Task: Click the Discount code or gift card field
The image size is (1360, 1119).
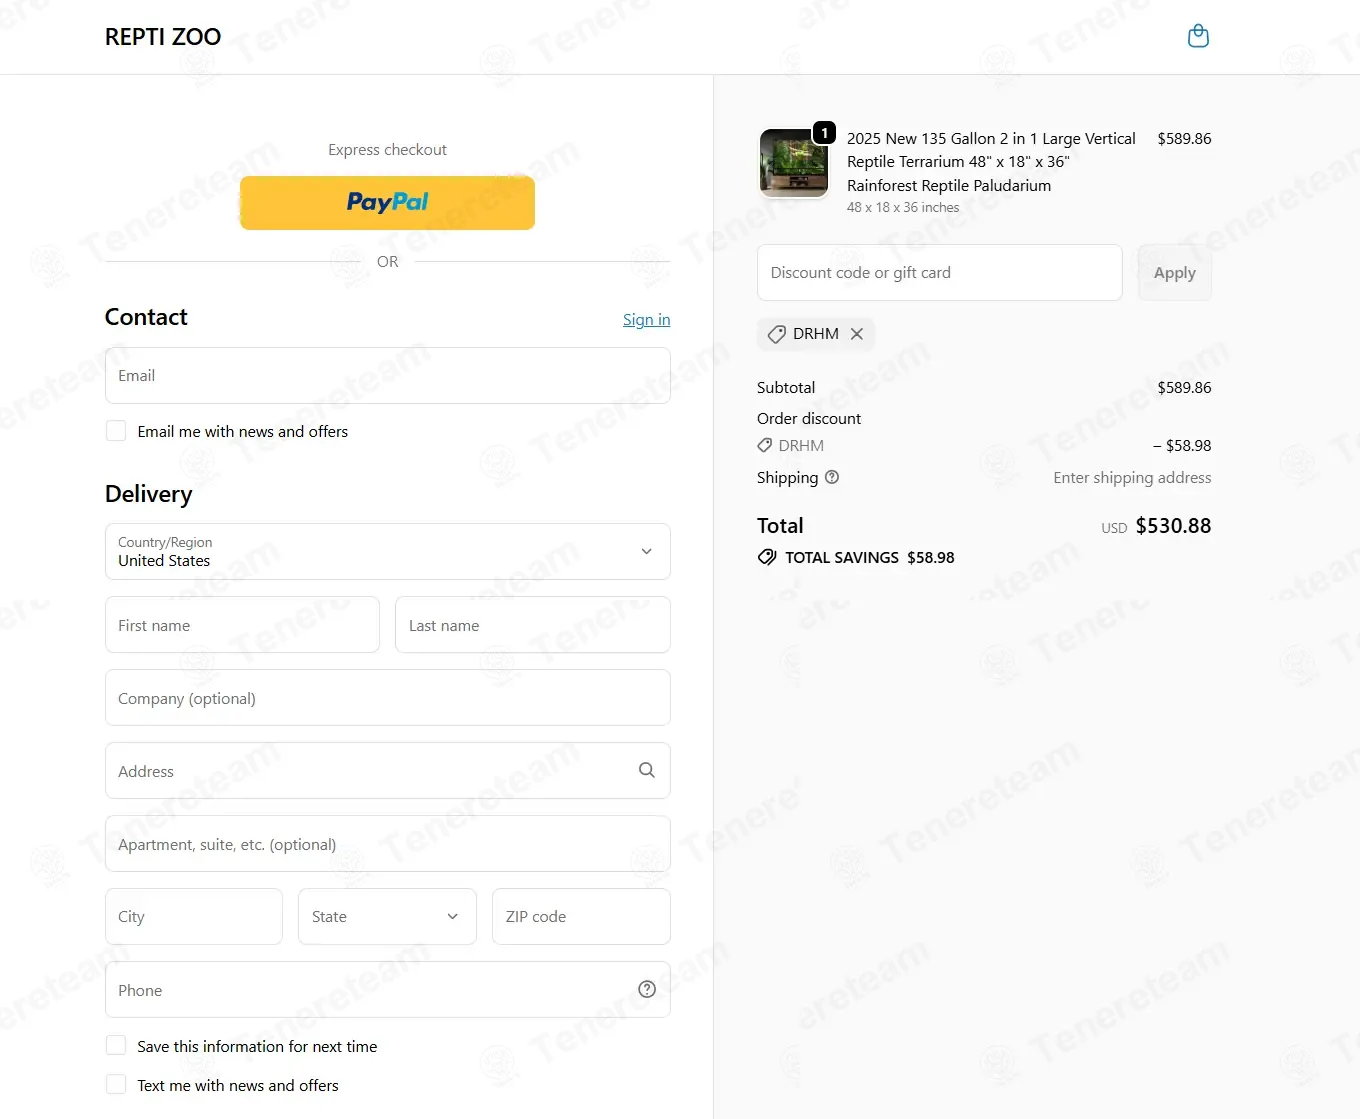Action: [940, 273]
